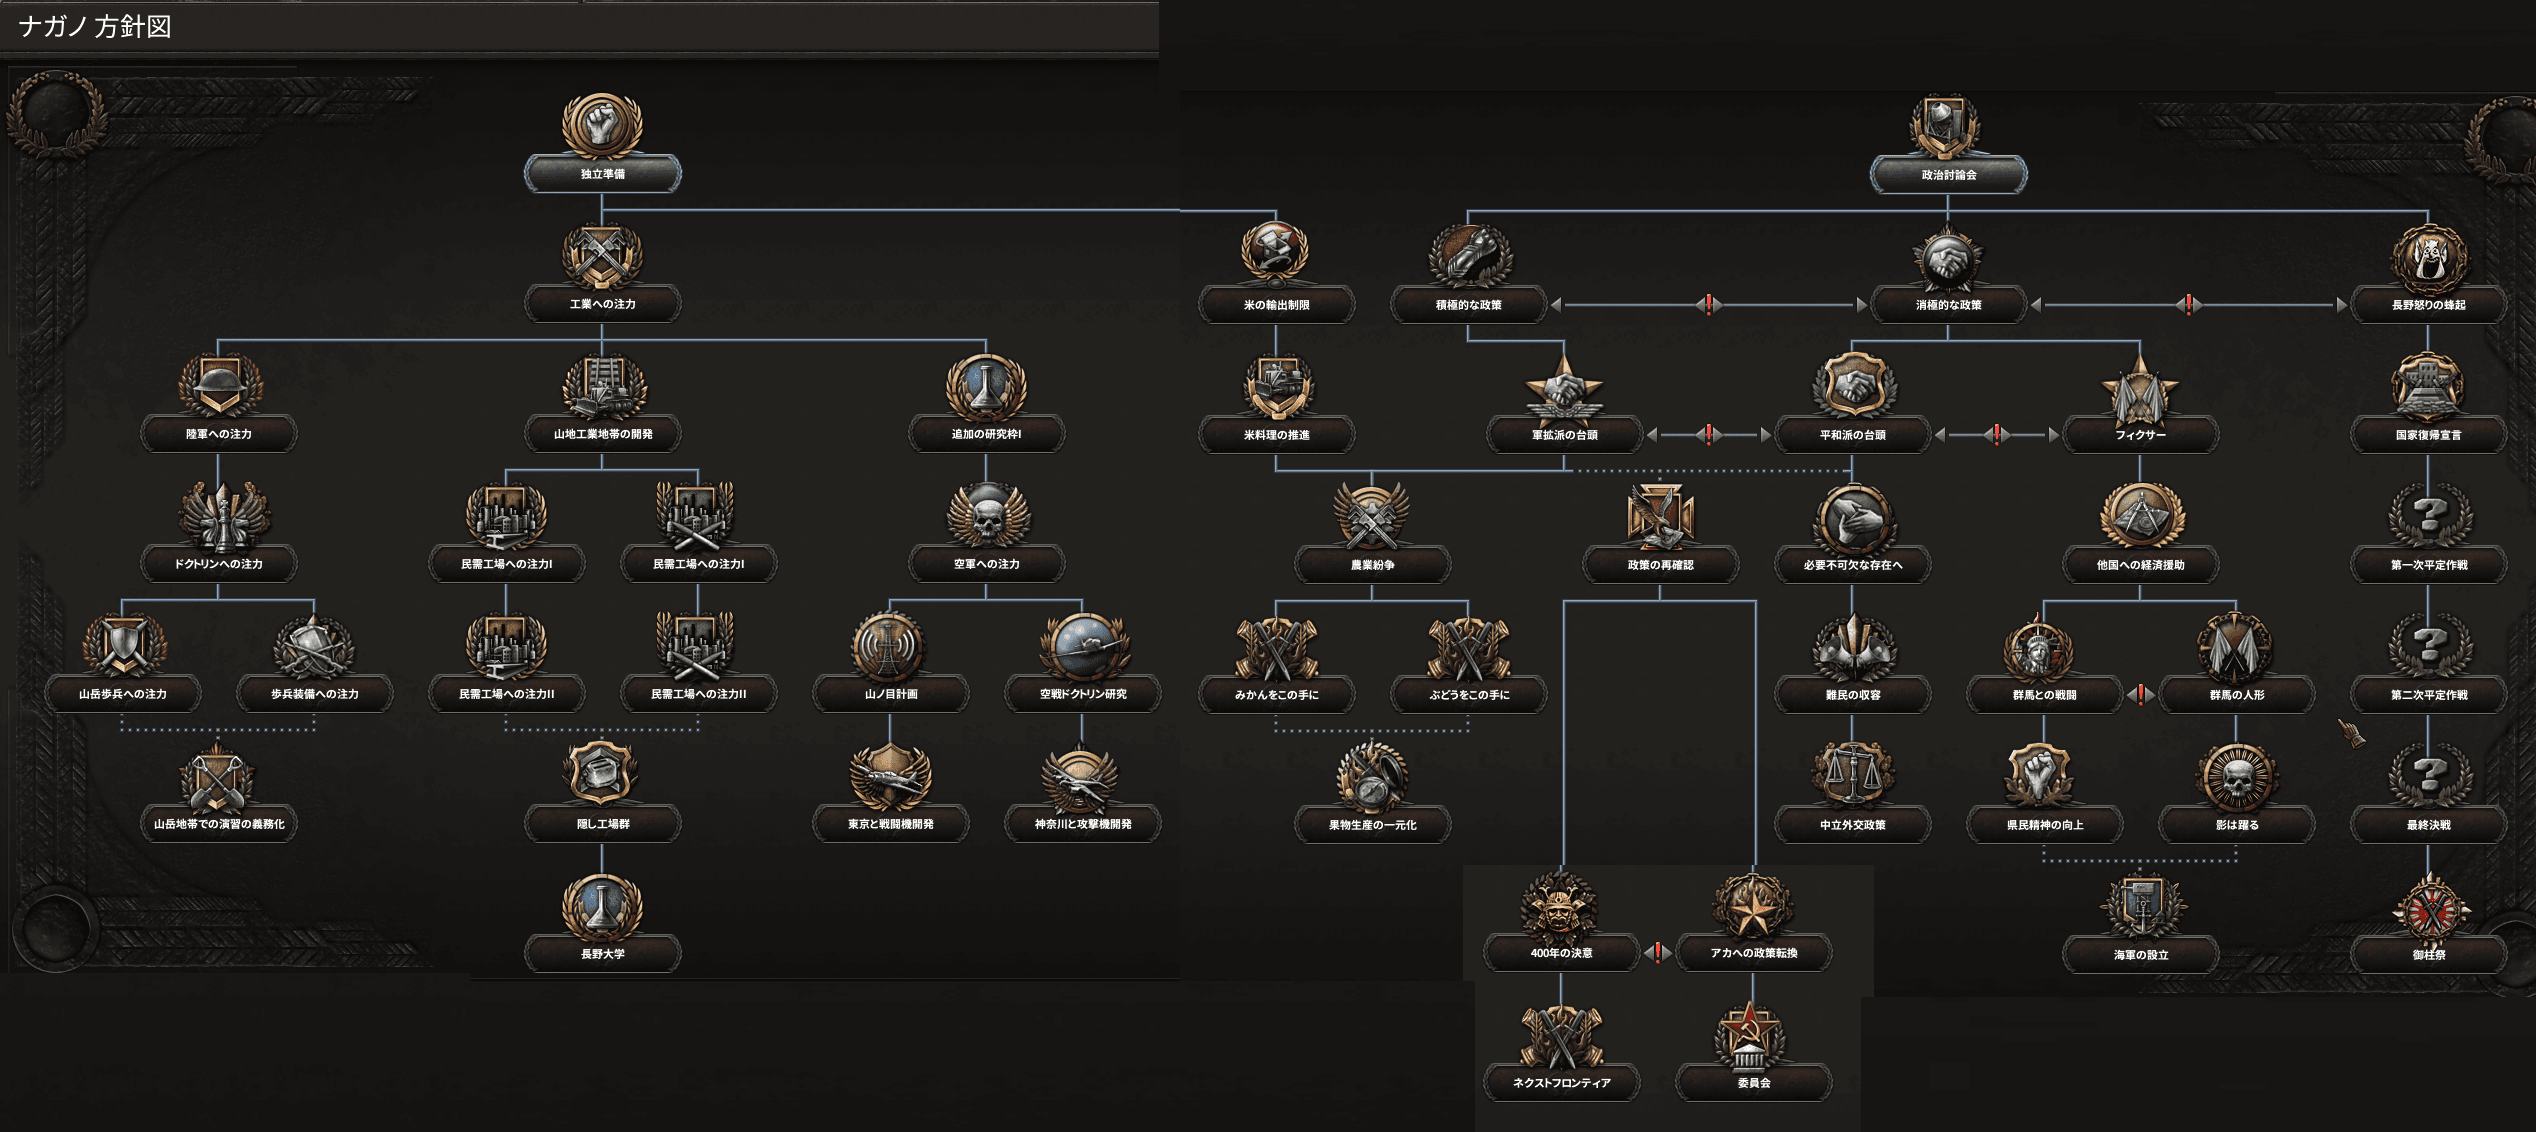Click the 歩兵装備への注力 focus label
This screenshot has height=1132, width=2536.
coord(315,694)
